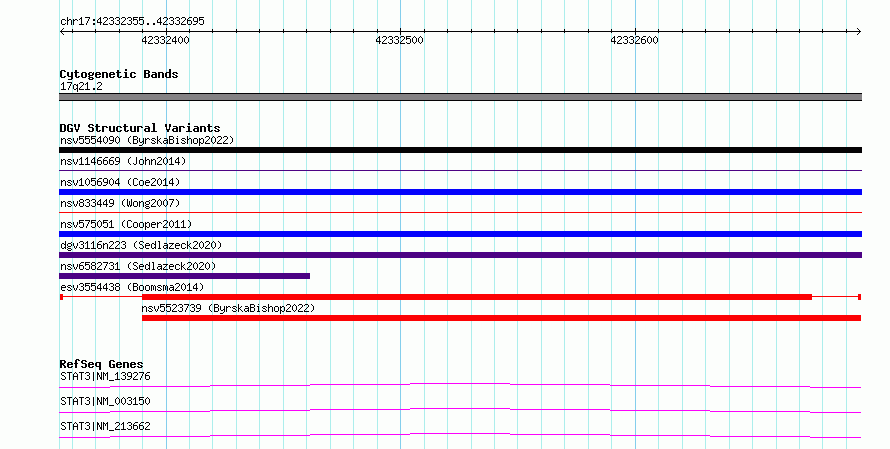
Task: Open the DGV Structural Variants track title
Action: 140,128
